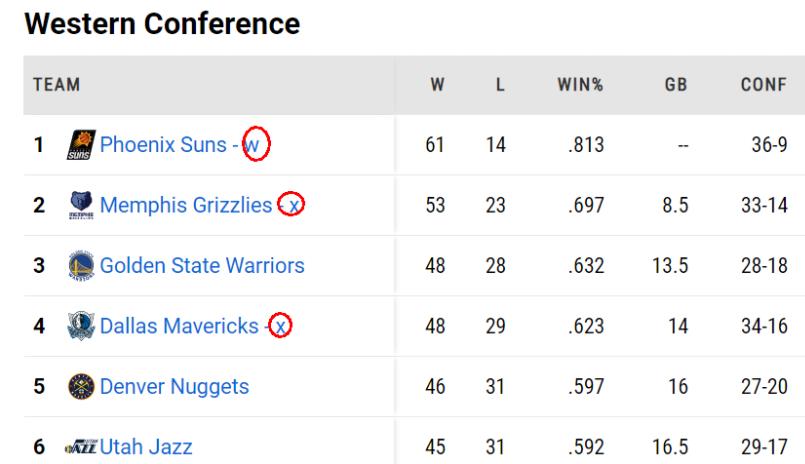Sort standings by GB column header
The image size is (805, 464).
pos(676,85)
